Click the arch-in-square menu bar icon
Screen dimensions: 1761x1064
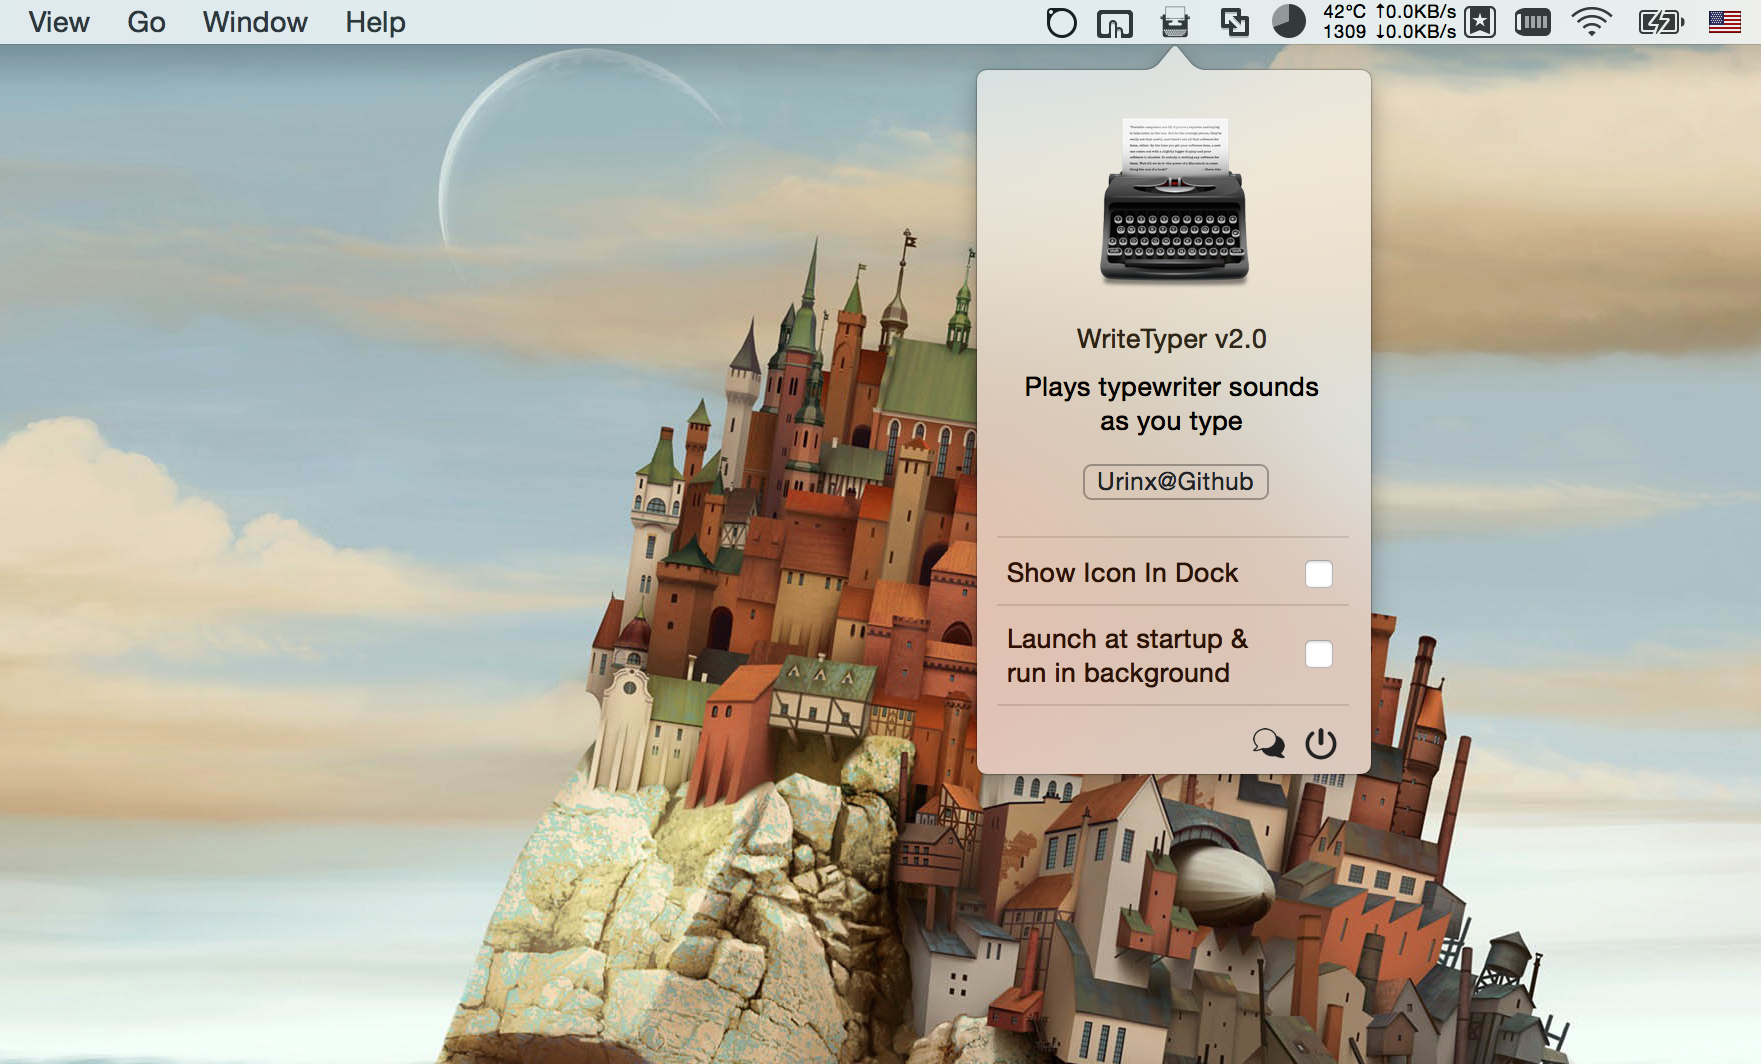(1115, 23)
